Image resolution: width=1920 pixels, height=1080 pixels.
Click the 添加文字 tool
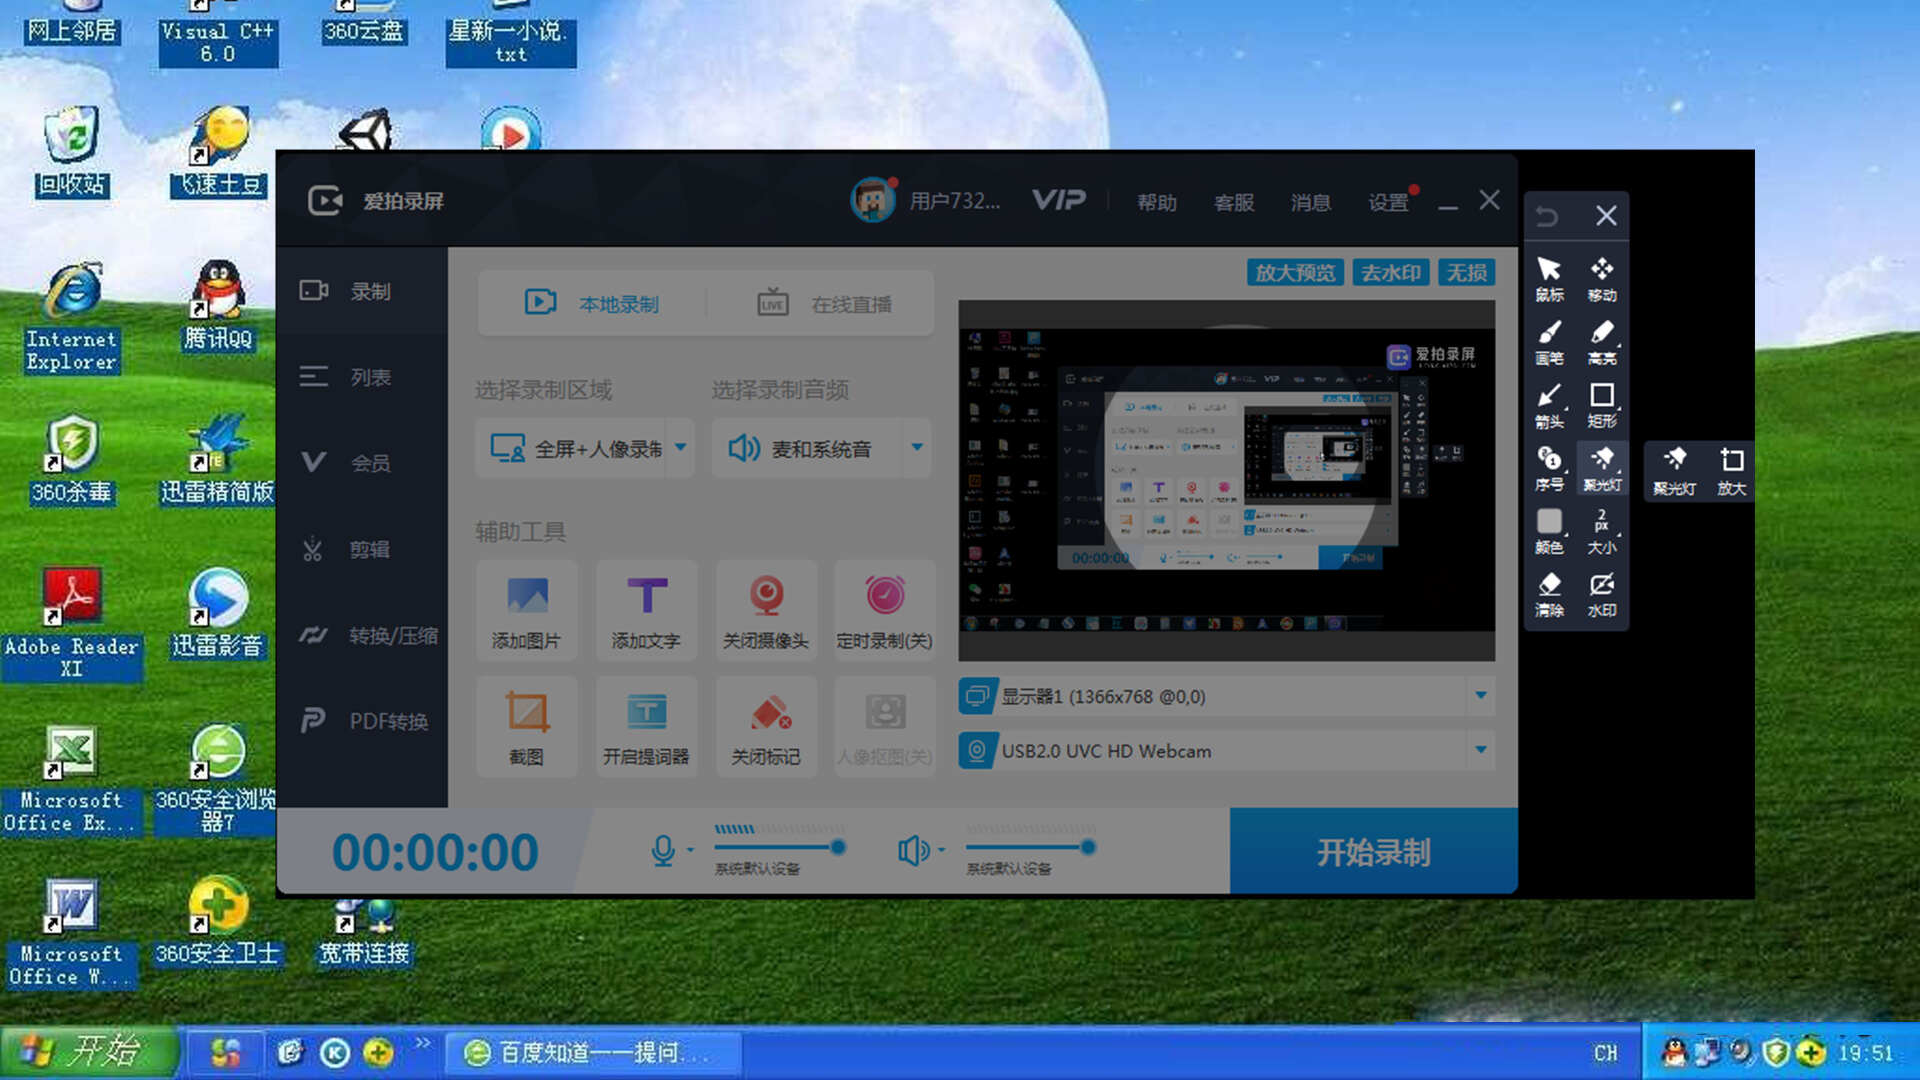click(x=647, y=611)
